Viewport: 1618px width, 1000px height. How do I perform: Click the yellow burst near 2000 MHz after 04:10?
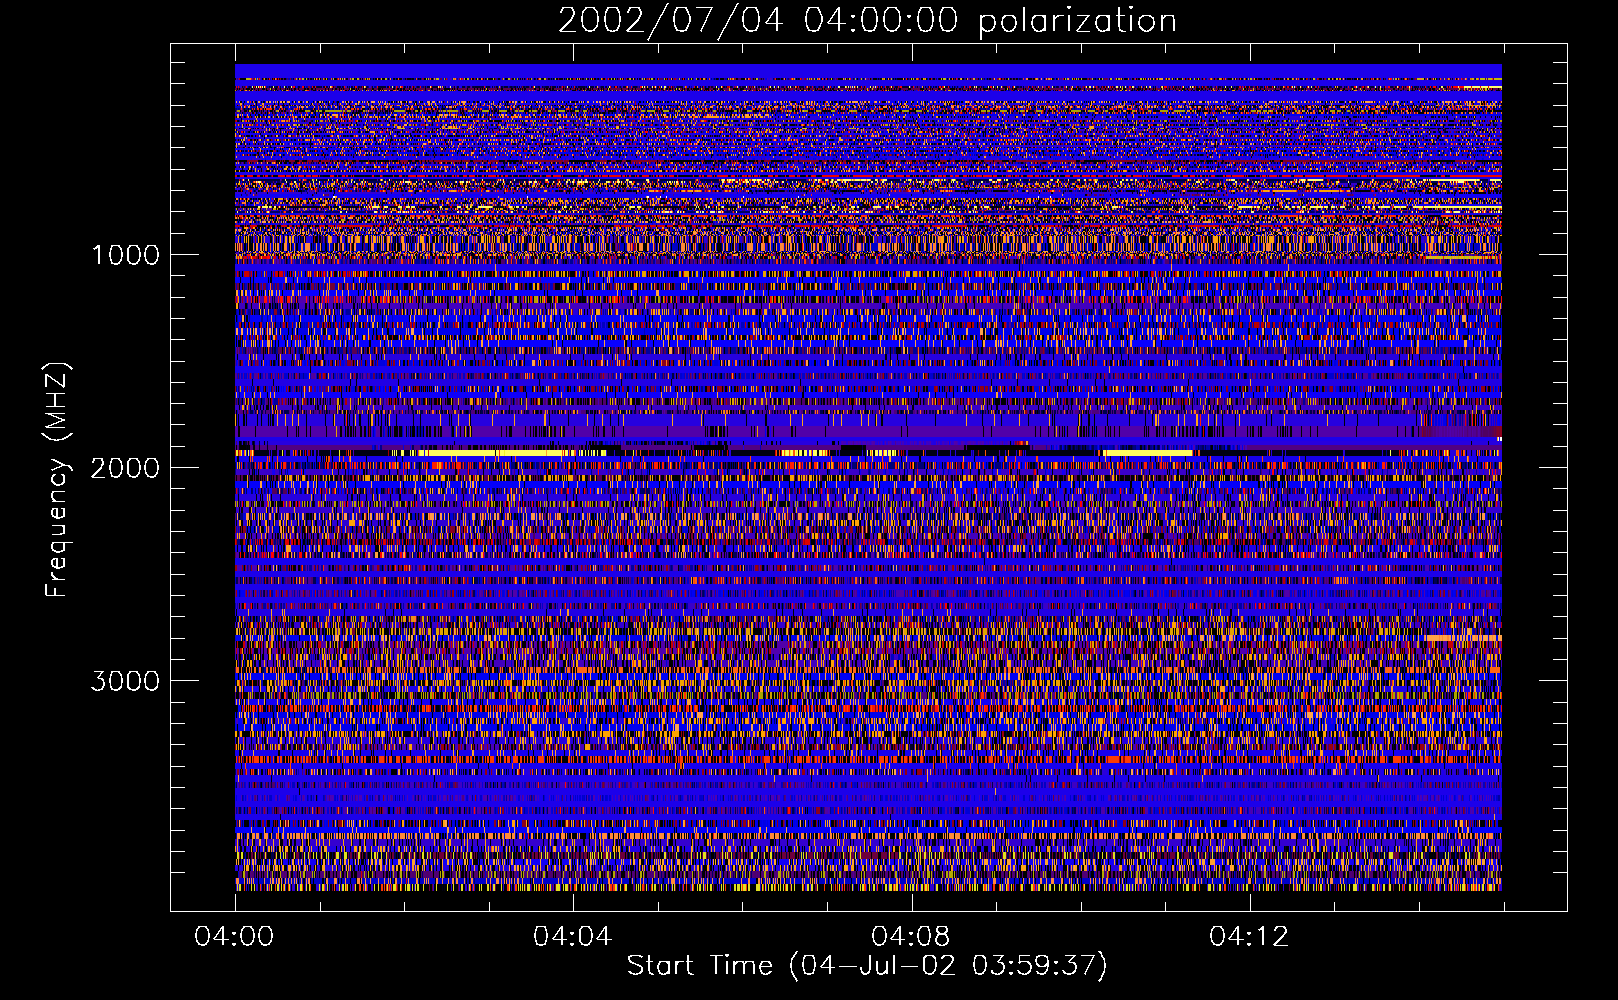click(x=1147, y=453)
